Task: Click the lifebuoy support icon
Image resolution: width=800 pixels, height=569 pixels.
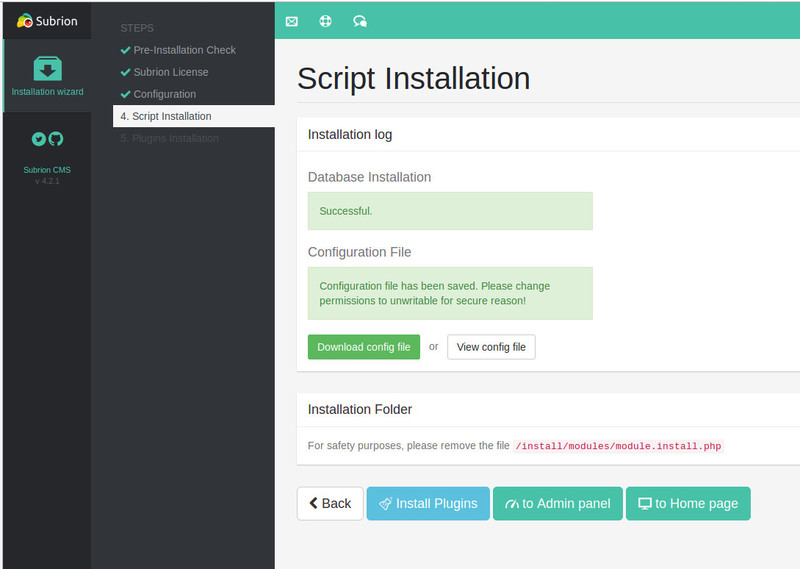Action: pos(325,21)
